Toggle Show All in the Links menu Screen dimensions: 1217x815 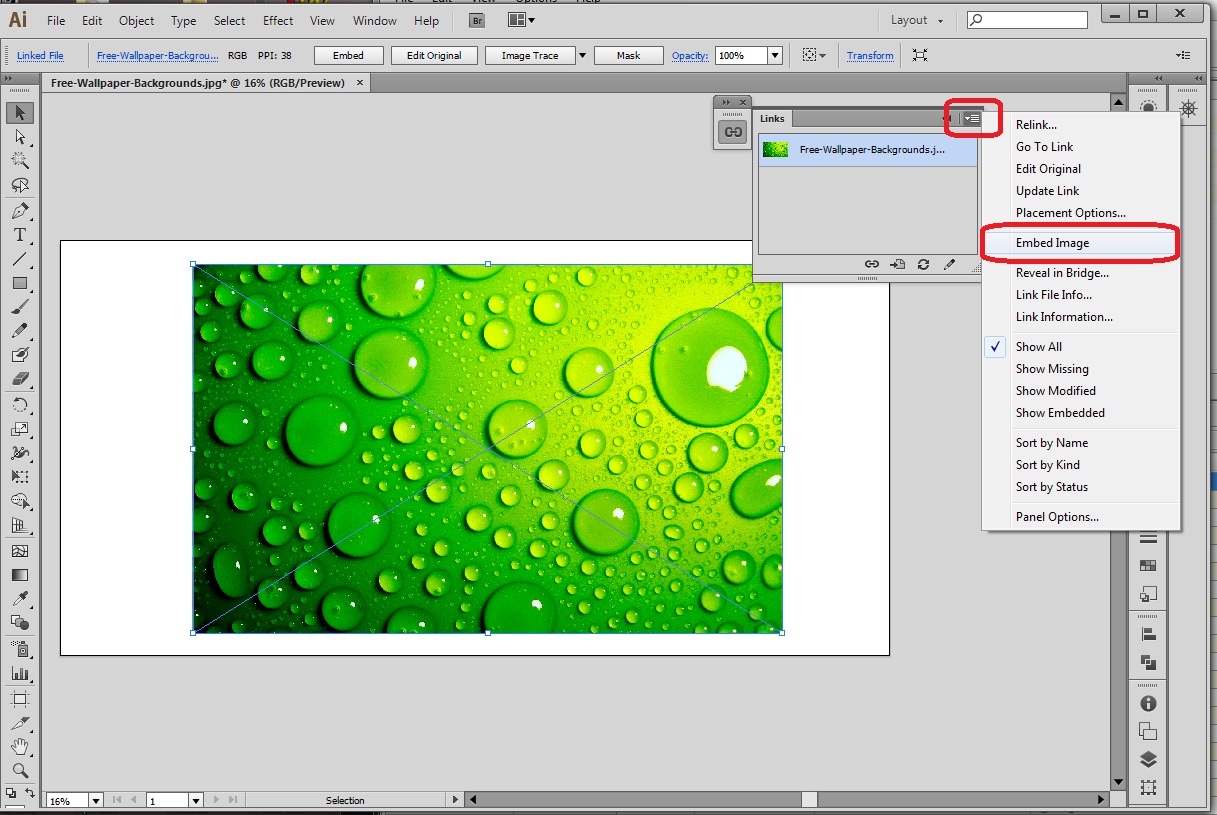tap(1040, 346)
